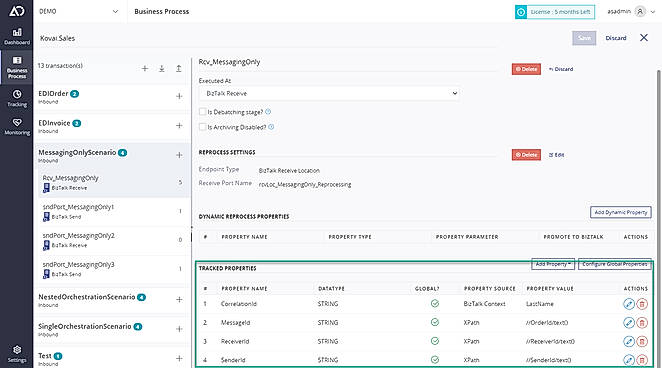The image size is (662, 368).
Task: Open the Add Property dropdown
Action: point(553,264)
